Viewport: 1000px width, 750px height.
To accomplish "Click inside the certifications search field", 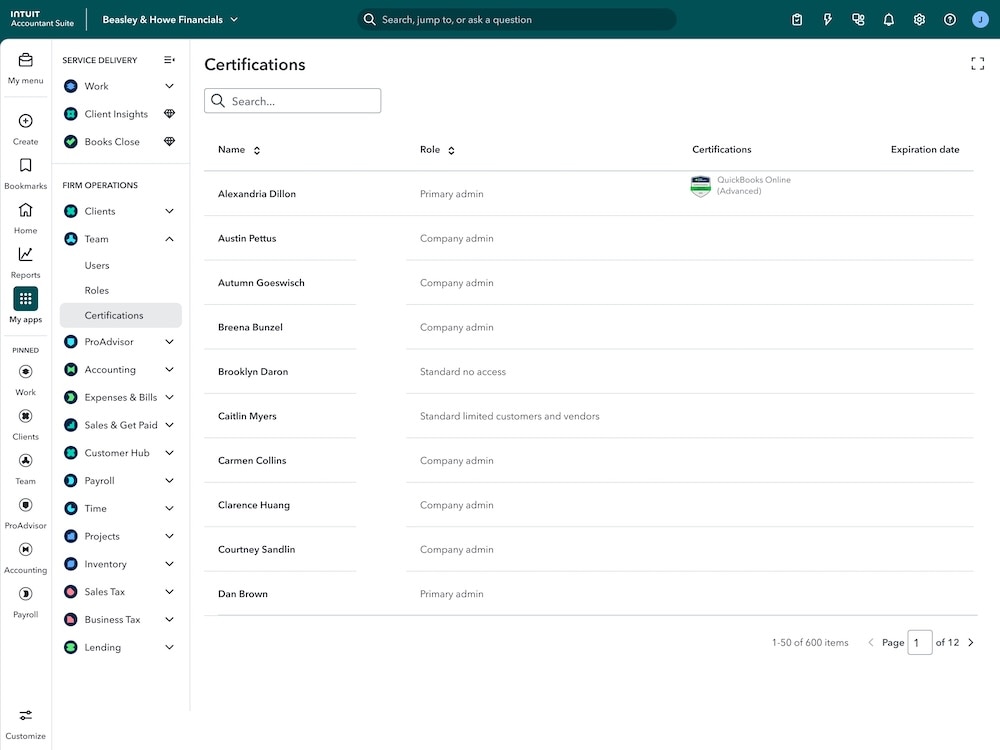I will tap(292, 100).
